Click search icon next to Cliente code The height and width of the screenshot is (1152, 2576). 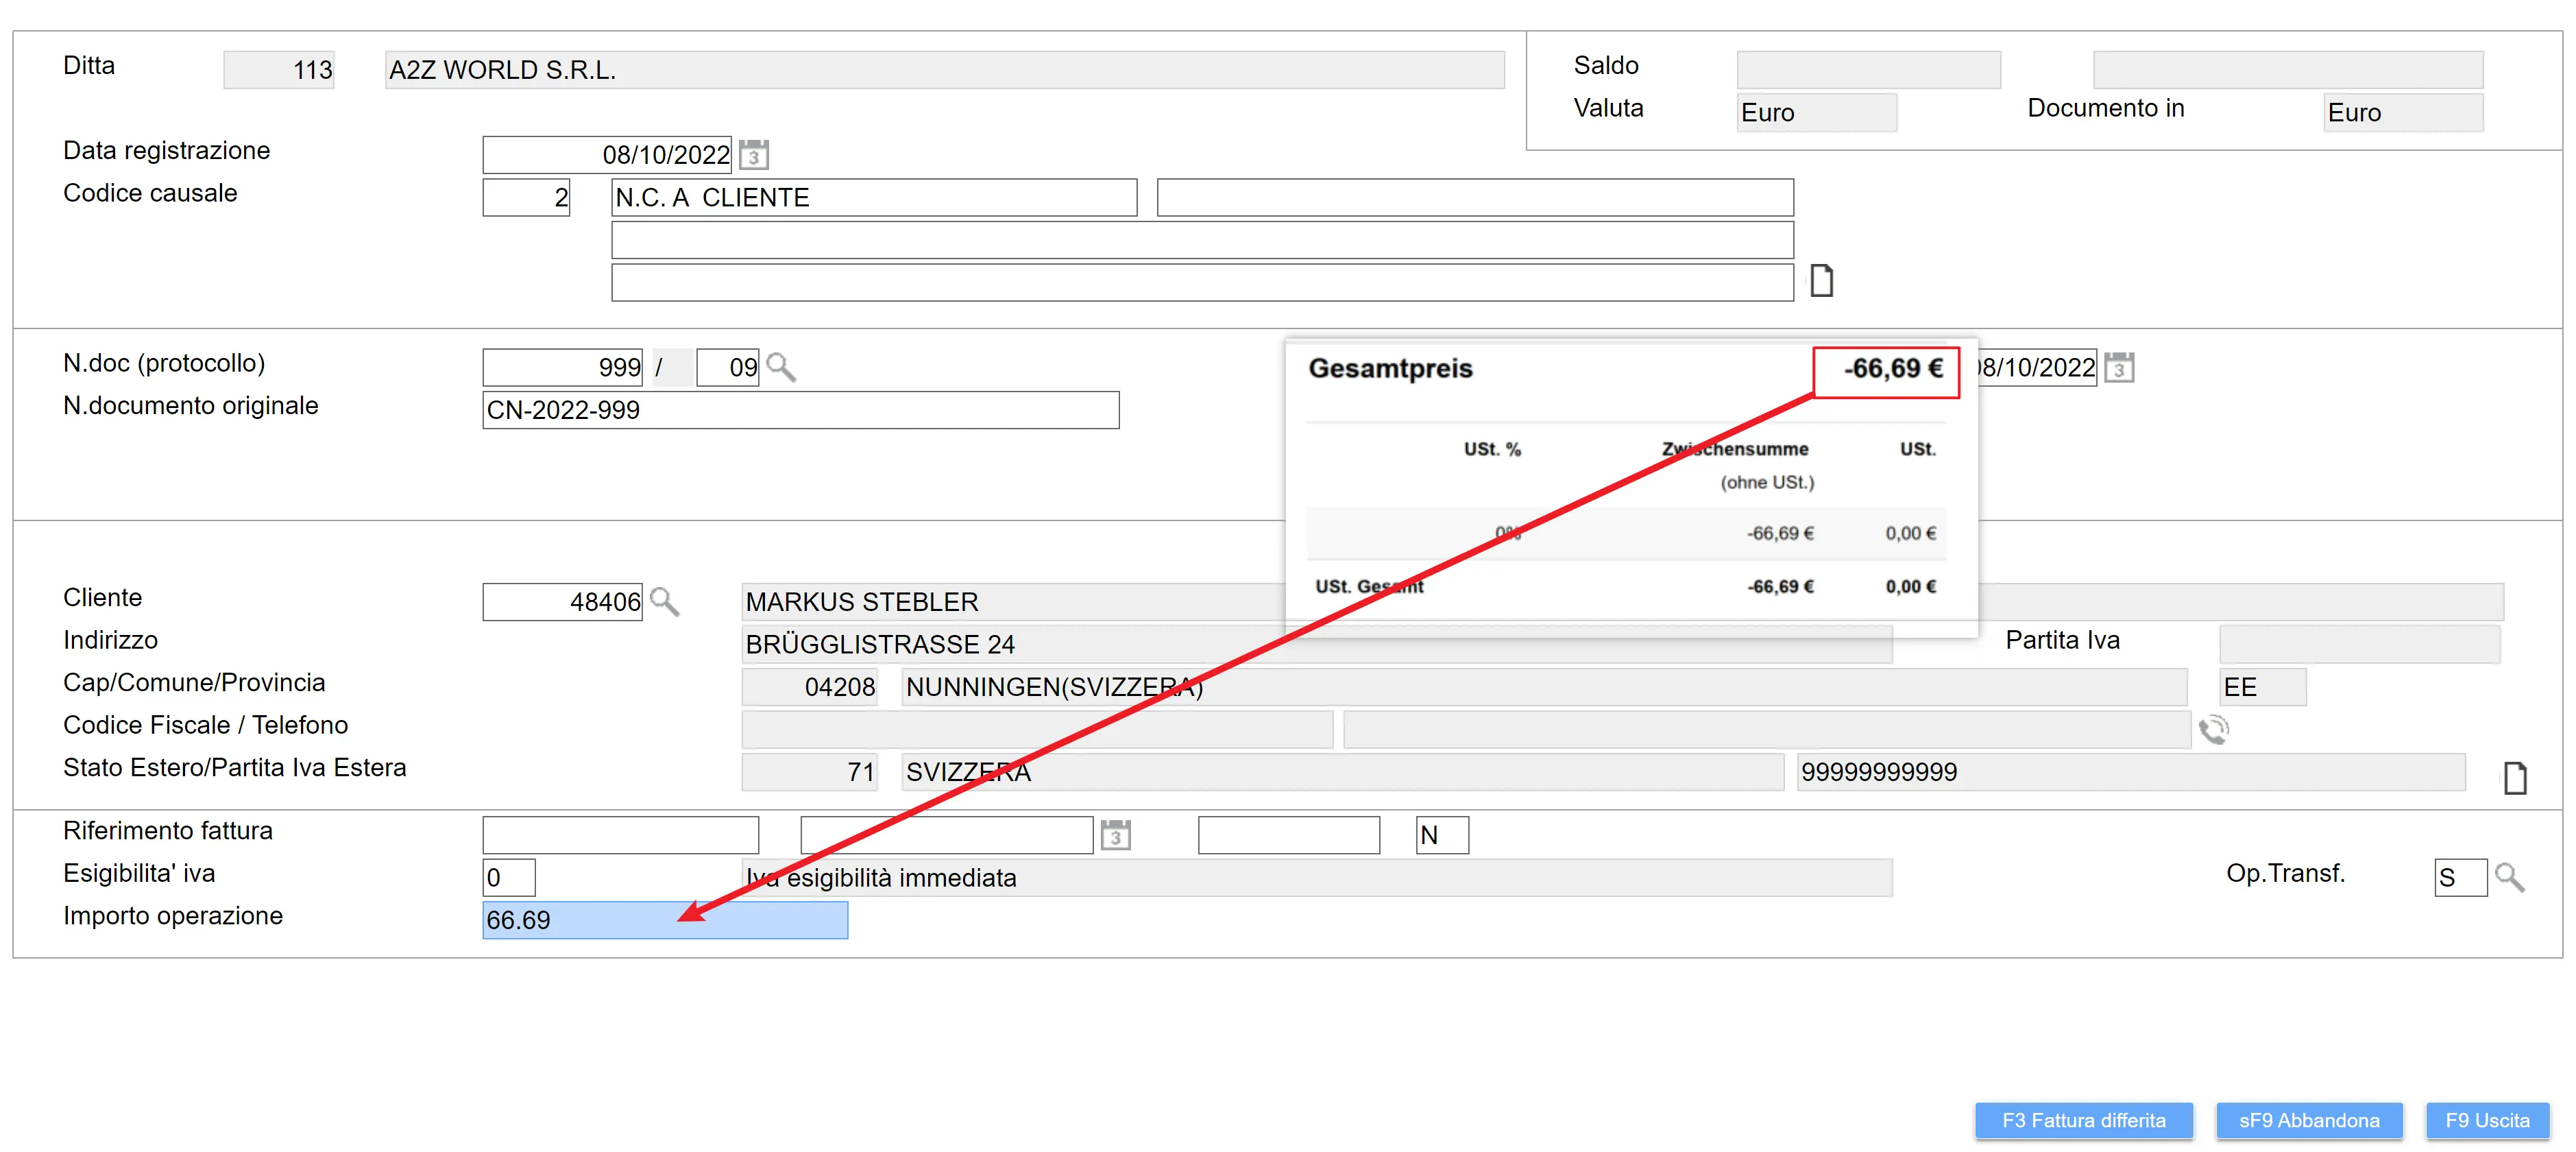(664, 602)
